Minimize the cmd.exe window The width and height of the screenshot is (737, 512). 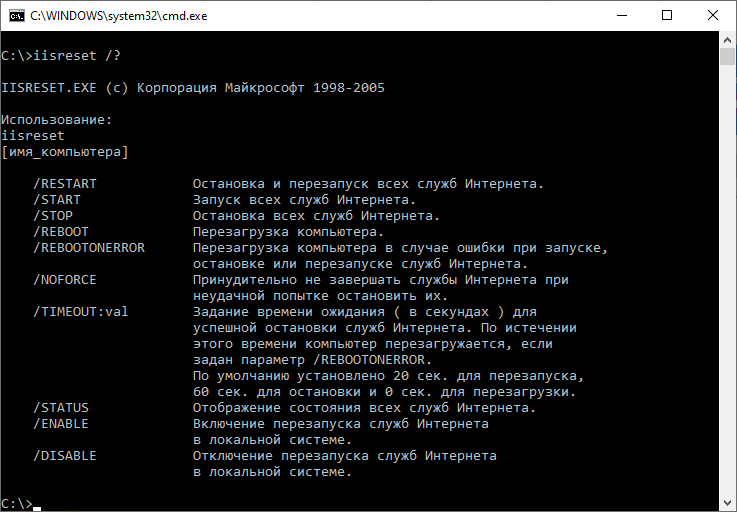tap(622, 16)
